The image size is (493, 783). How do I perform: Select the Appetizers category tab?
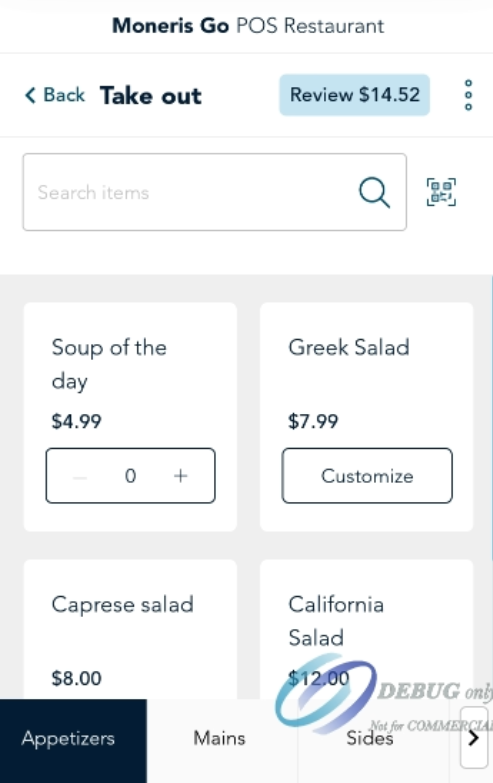point(68,738)
